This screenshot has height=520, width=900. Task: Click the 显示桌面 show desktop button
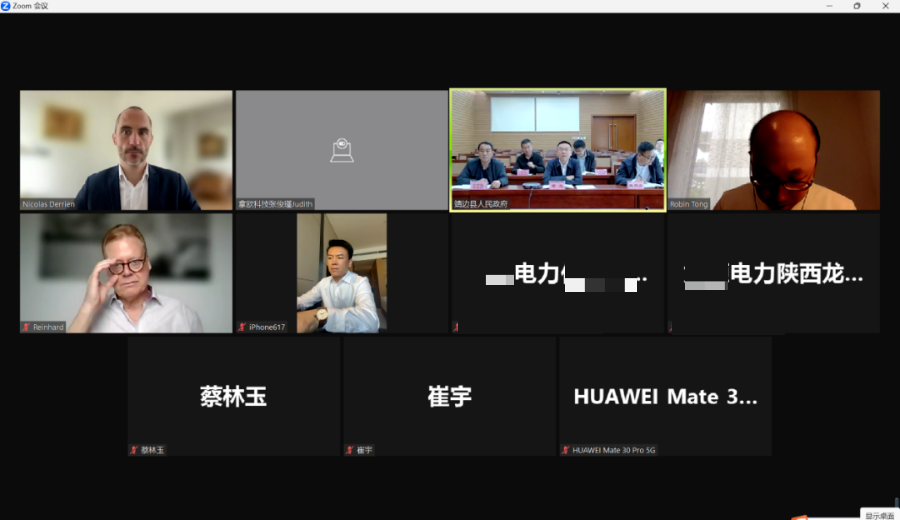[879, 515]
